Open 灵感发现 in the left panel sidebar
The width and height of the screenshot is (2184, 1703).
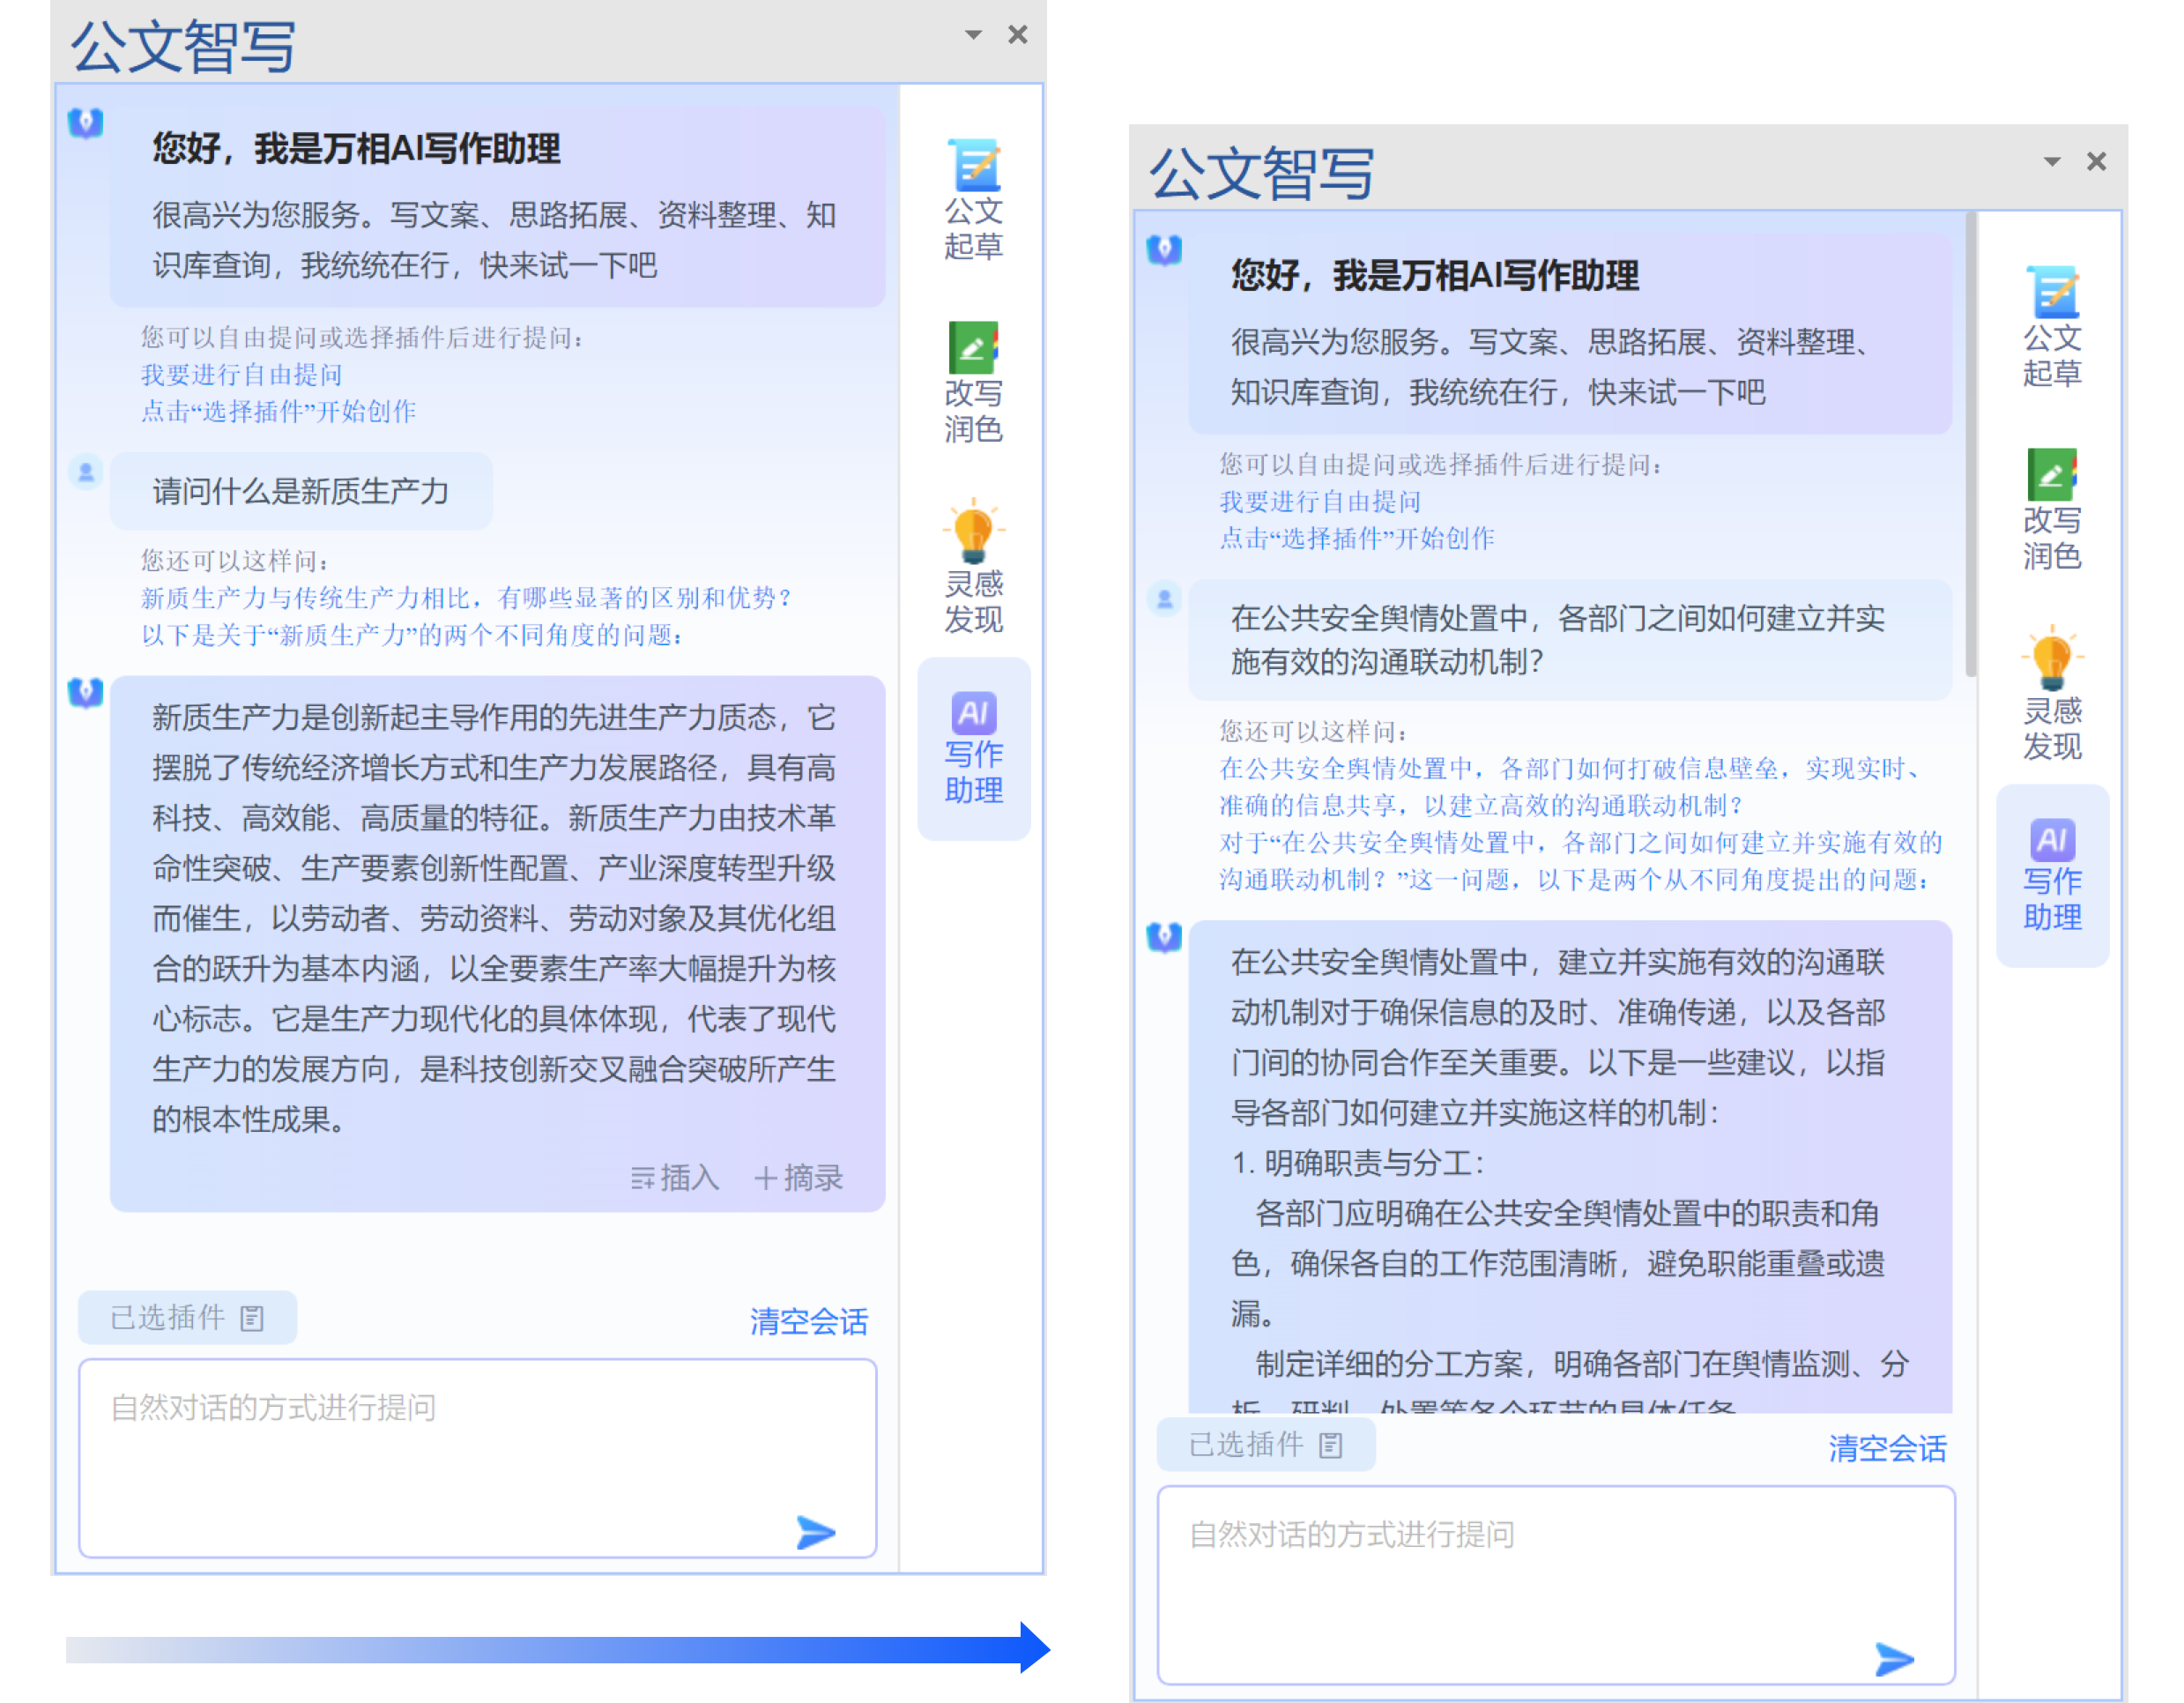(x=972, y=567)
